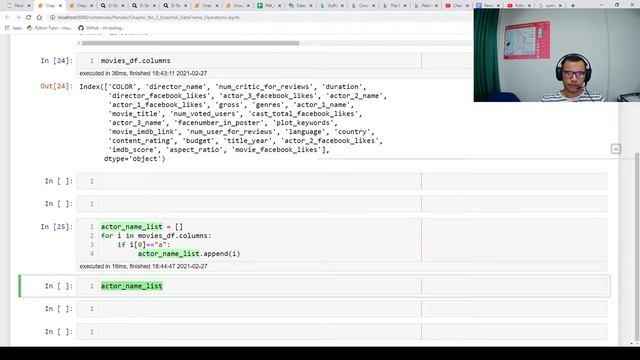Click 'actor_2_facebook_likes' in the output
Image resolution: width=640 pixels, height=360 pixels.
coord(330,140)
